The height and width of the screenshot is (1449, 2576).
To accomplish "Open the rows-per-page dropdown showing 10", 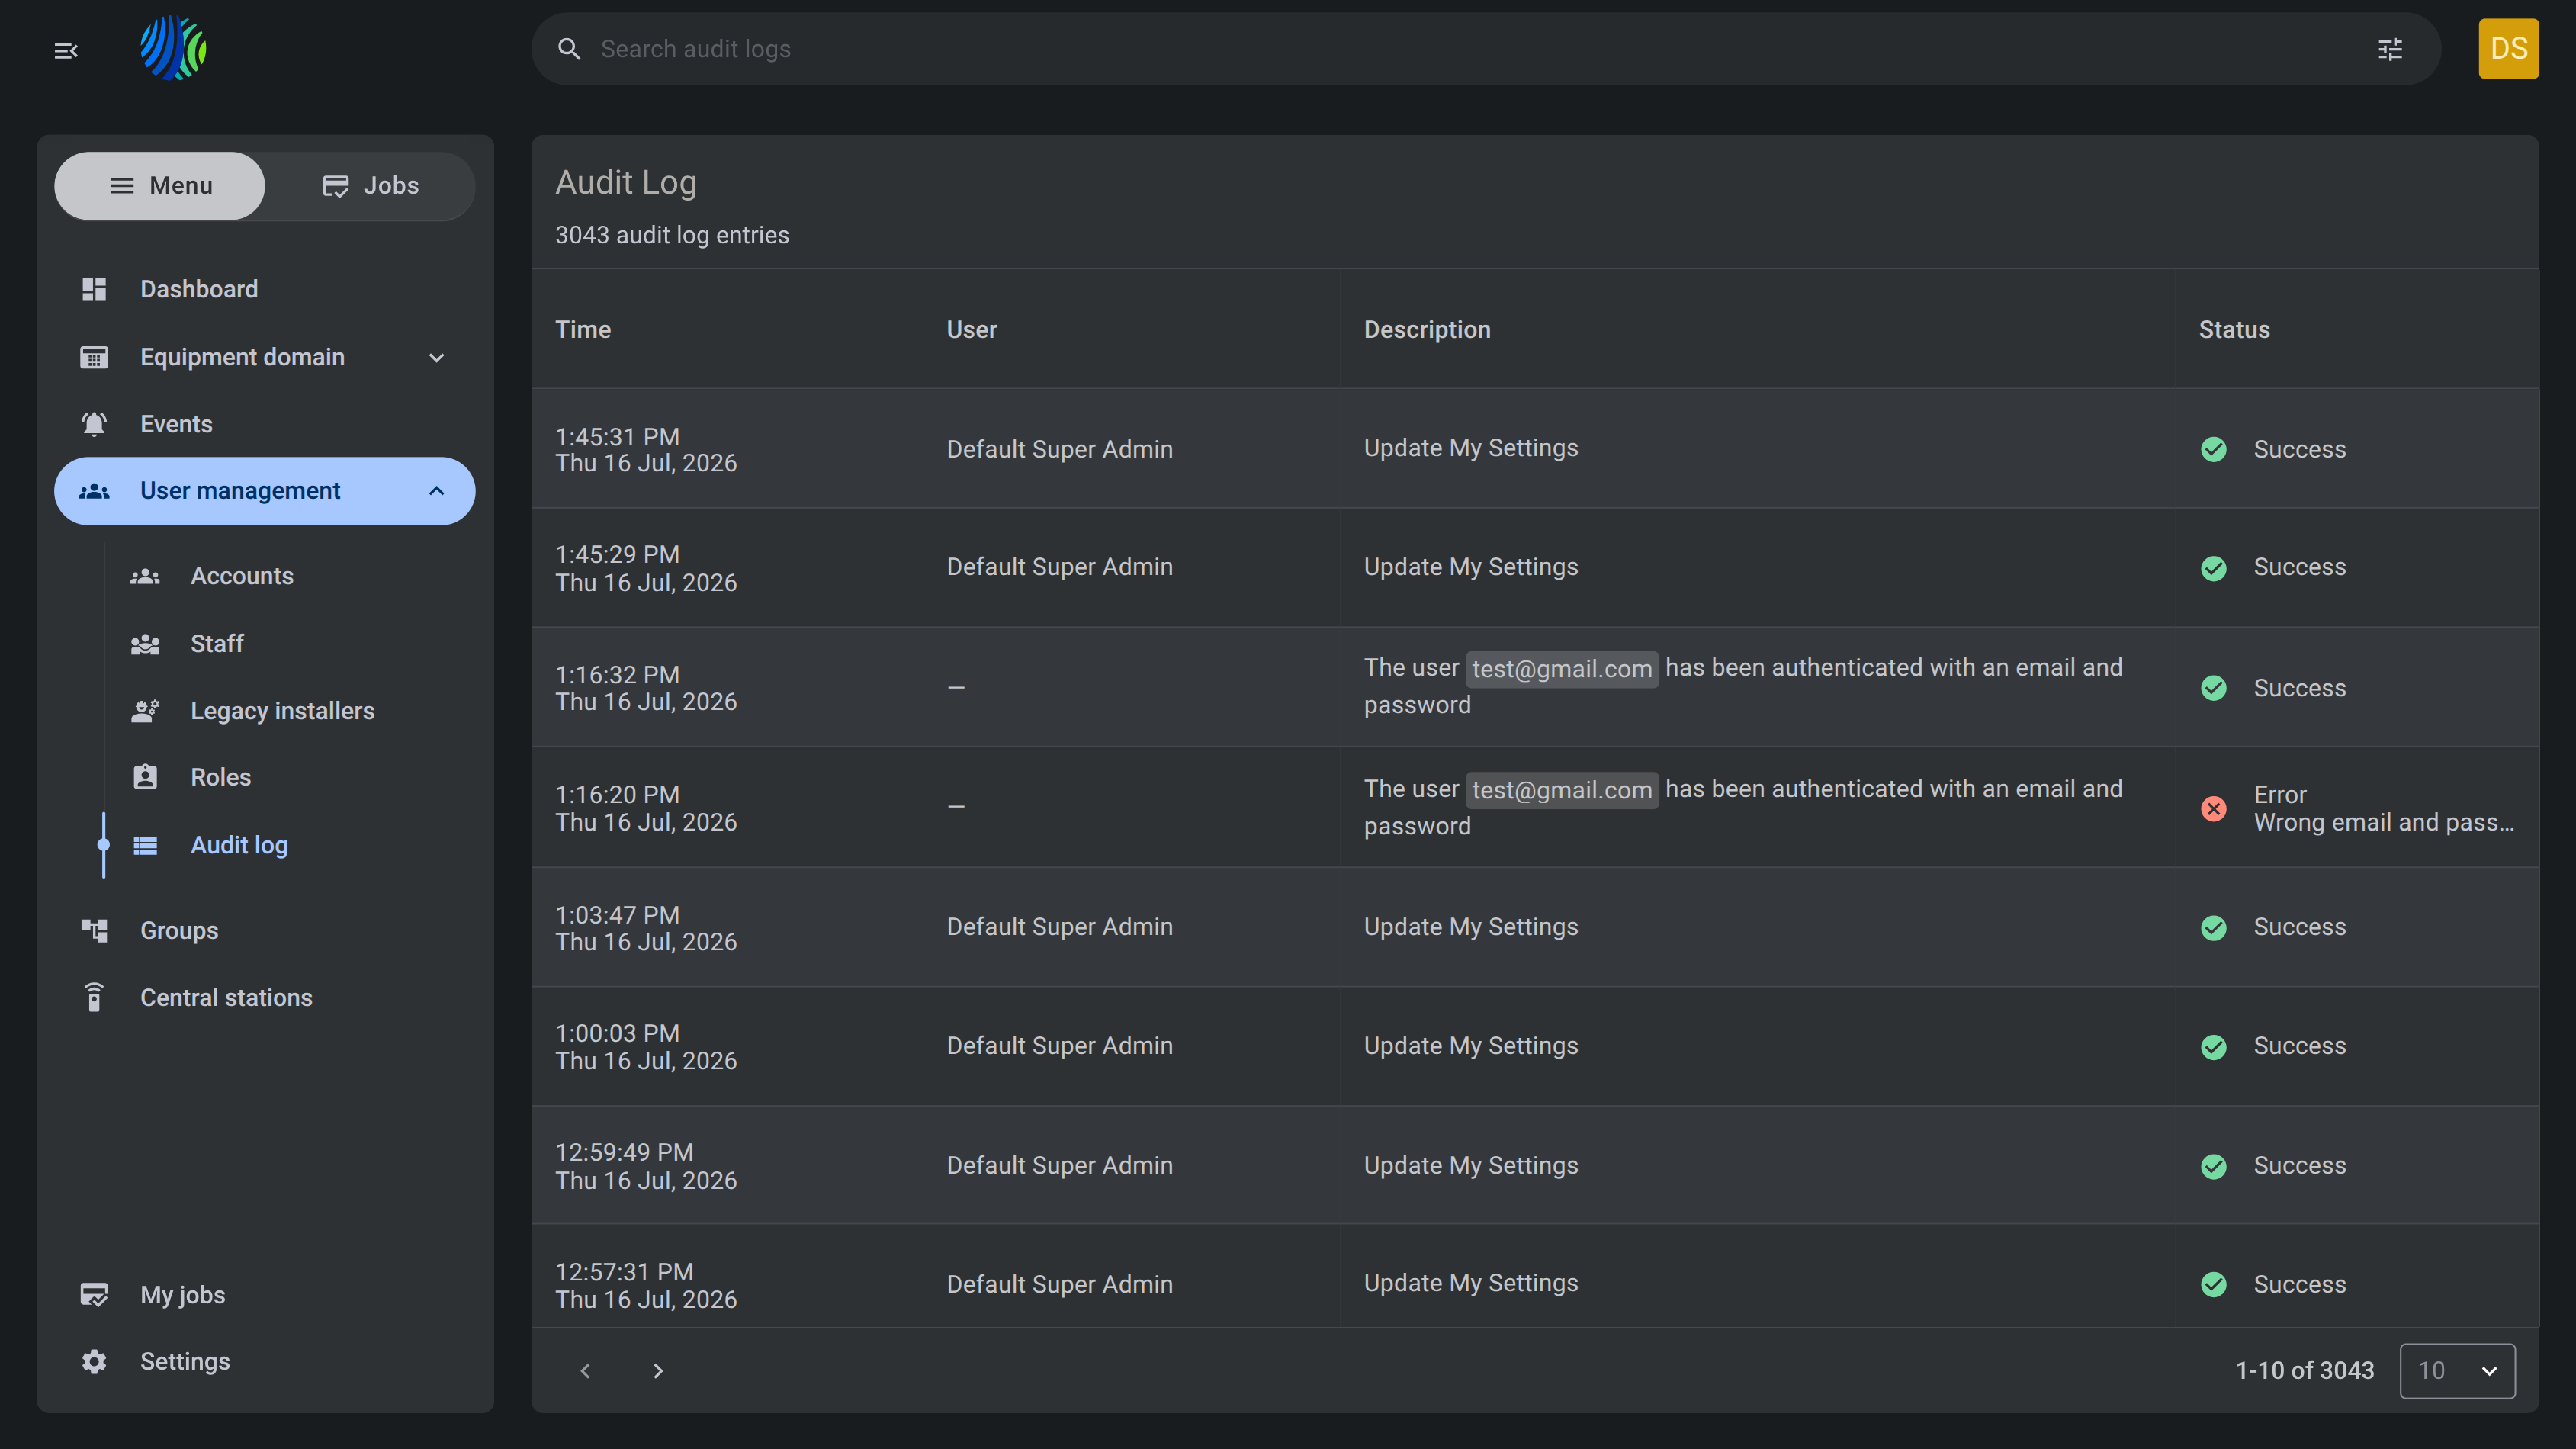I will coord(2457,1370).
